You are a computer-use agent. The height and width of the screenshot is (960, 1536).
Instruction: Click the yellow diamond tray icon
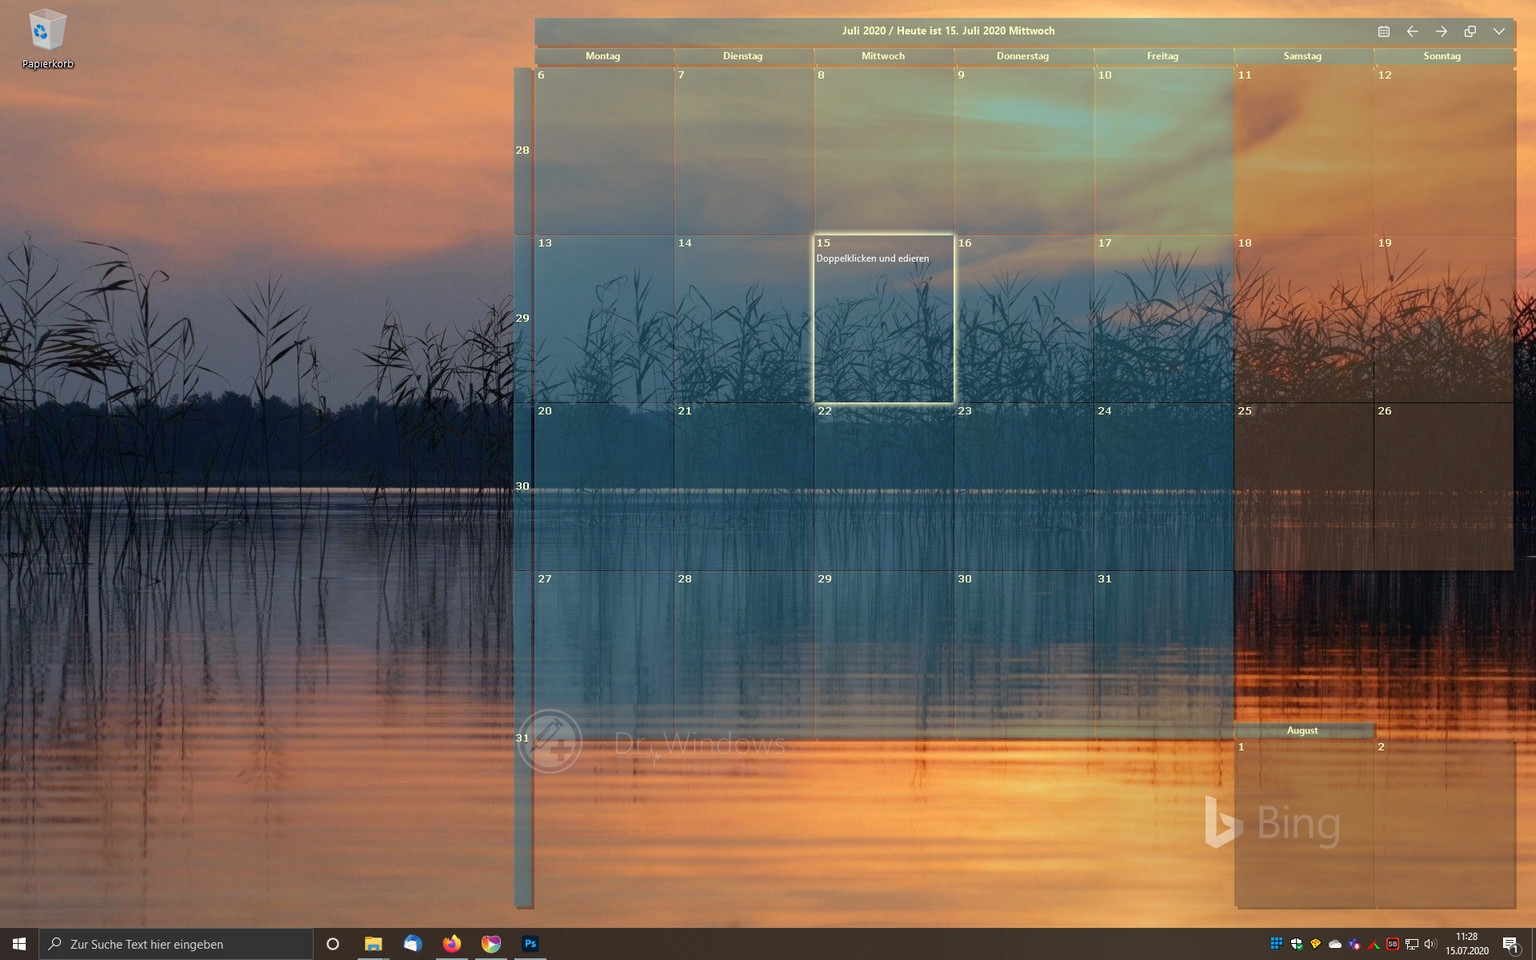point(1315,944)
